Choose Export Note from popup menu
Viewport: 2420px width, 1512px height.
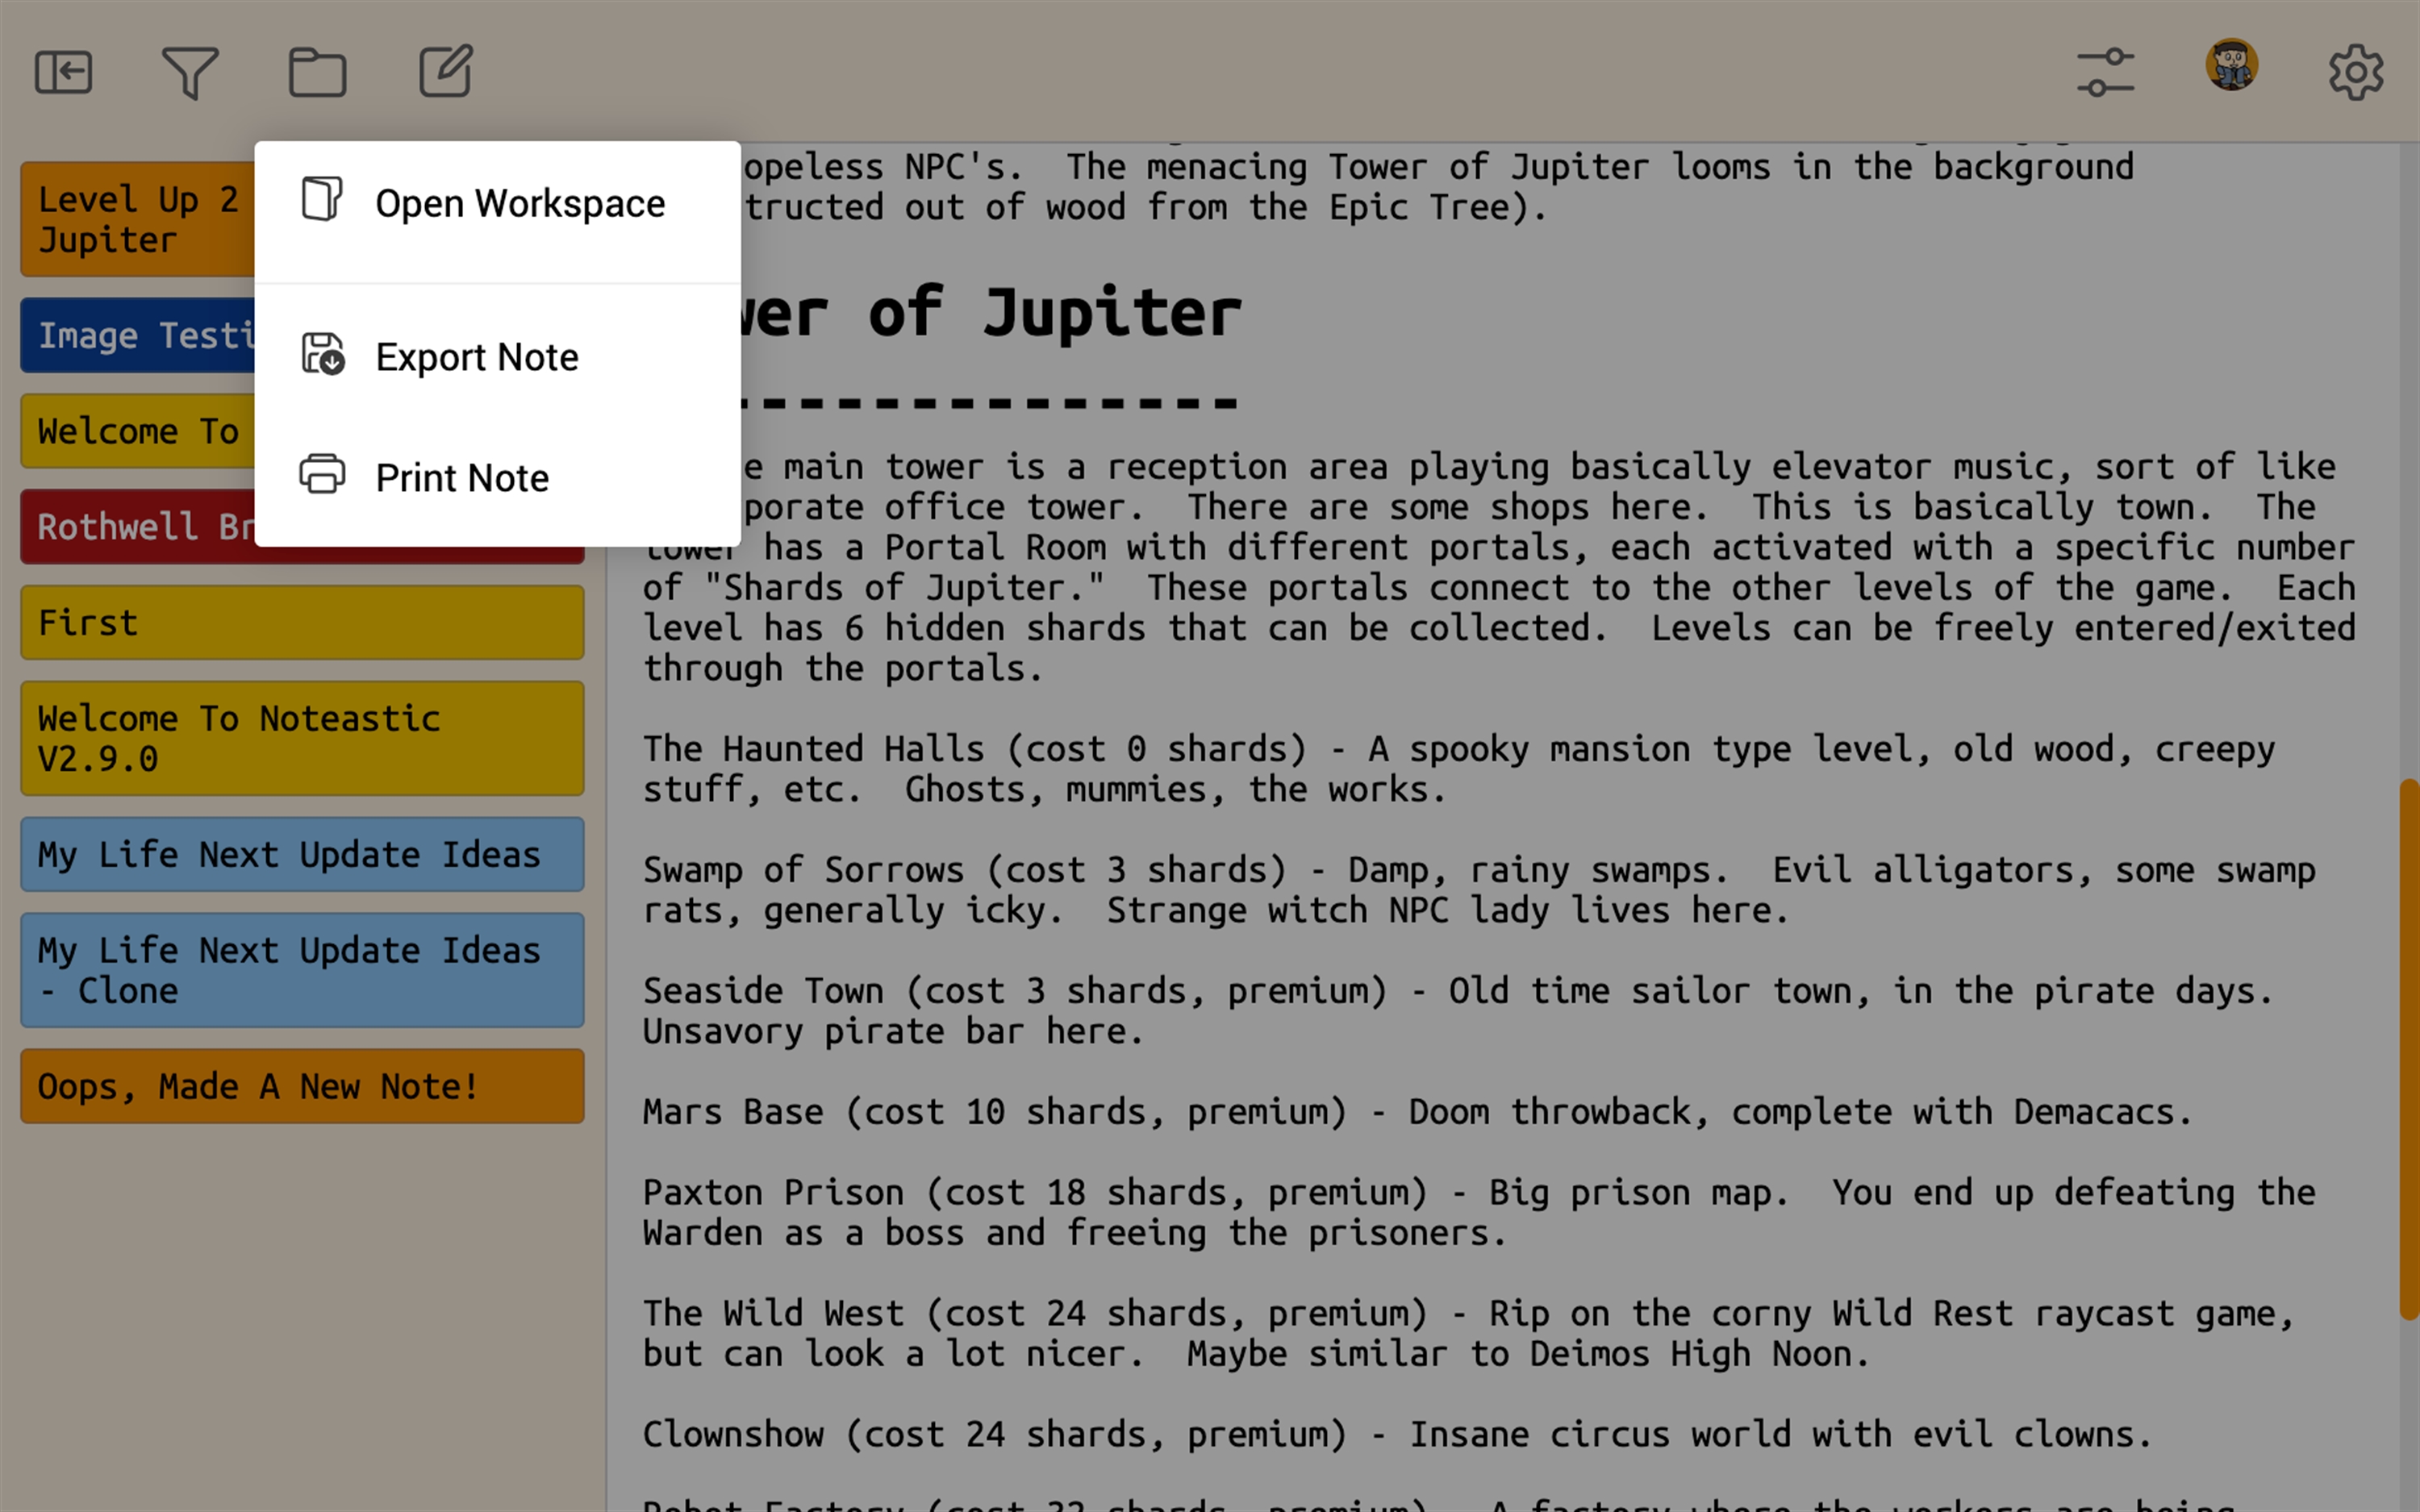[477, 357]
